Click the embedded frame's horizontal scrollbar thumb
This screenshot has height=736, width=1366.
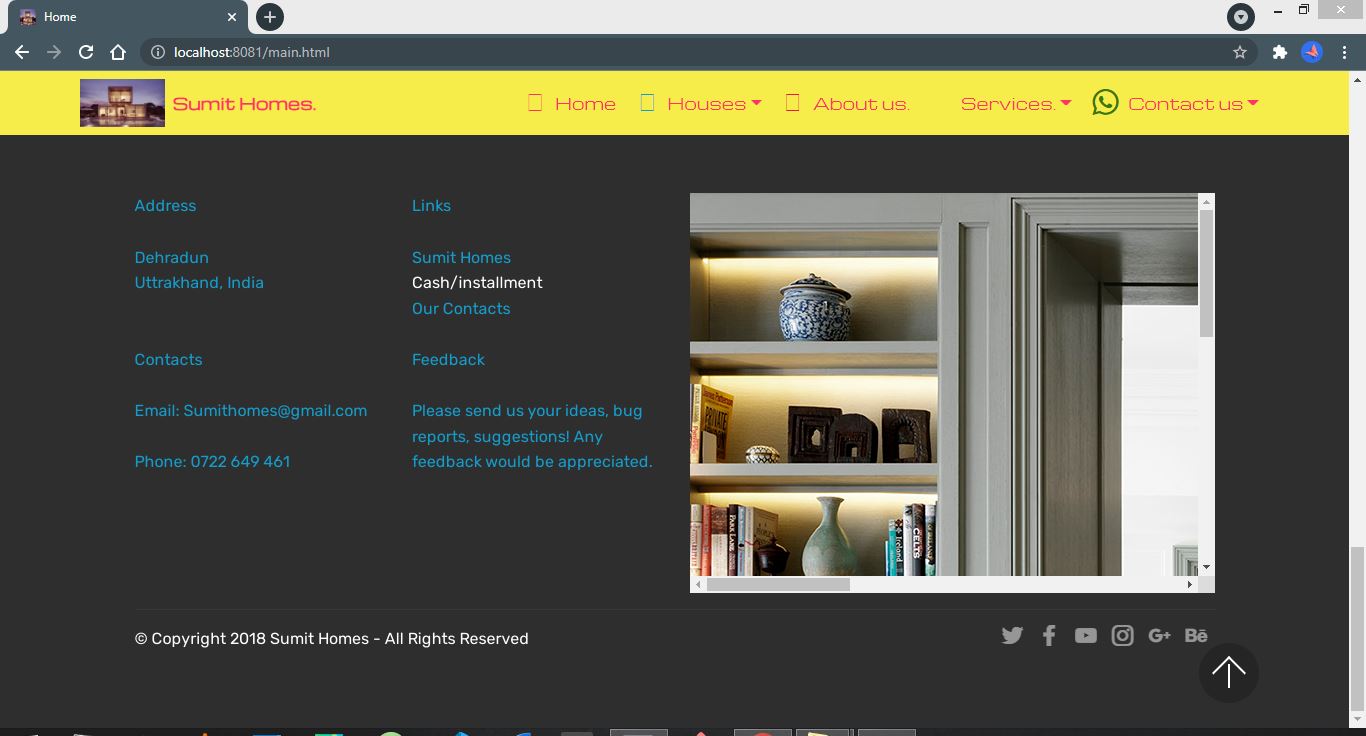[x=778, y=584]
